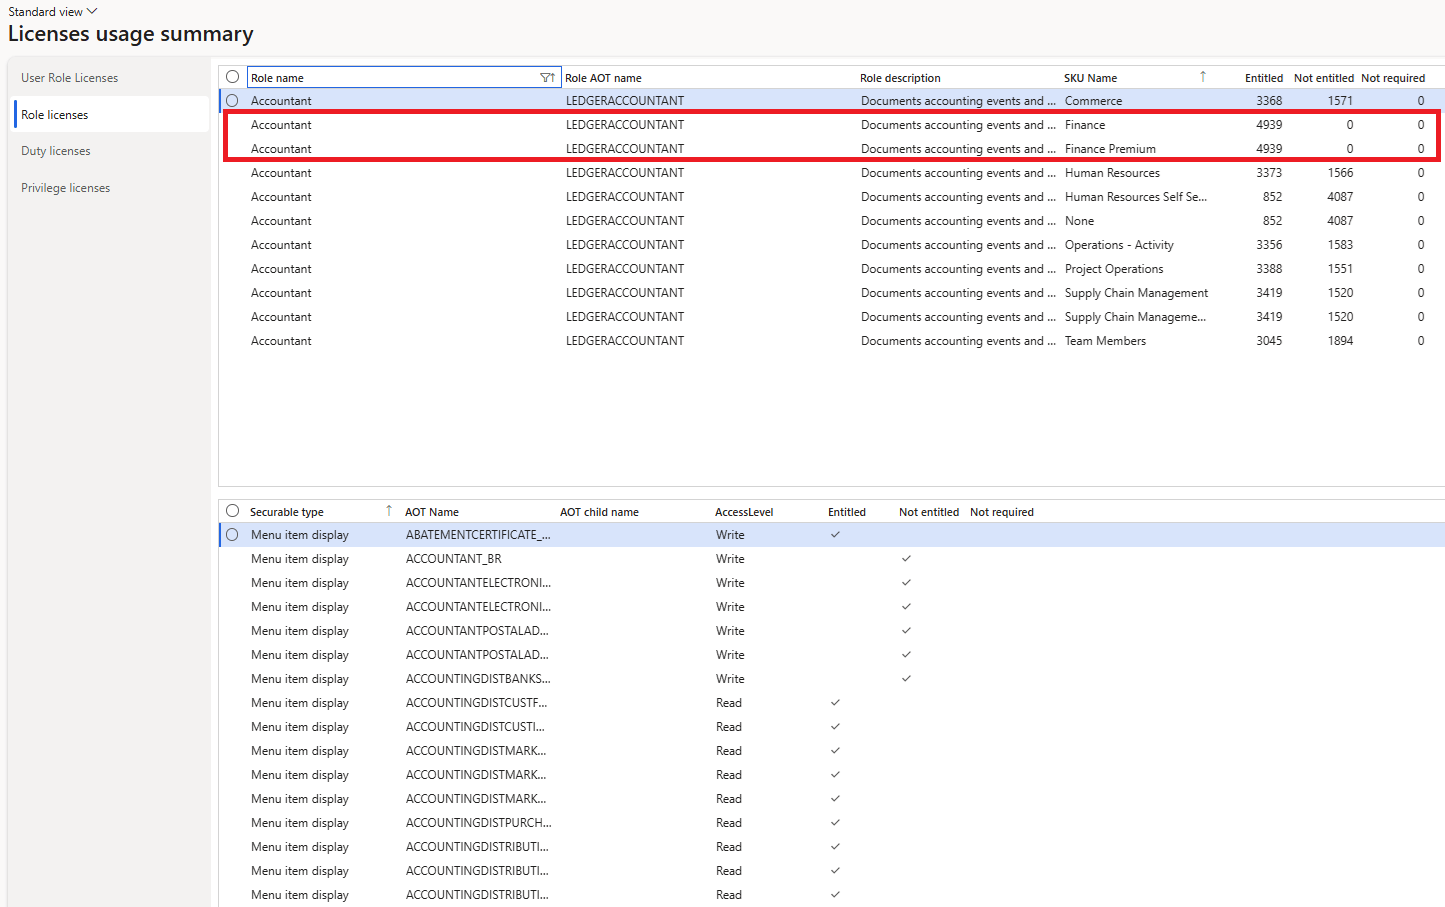Click the Entitled checkmark for ACCOUNTINGDISTPURCH row

[835, 823]
